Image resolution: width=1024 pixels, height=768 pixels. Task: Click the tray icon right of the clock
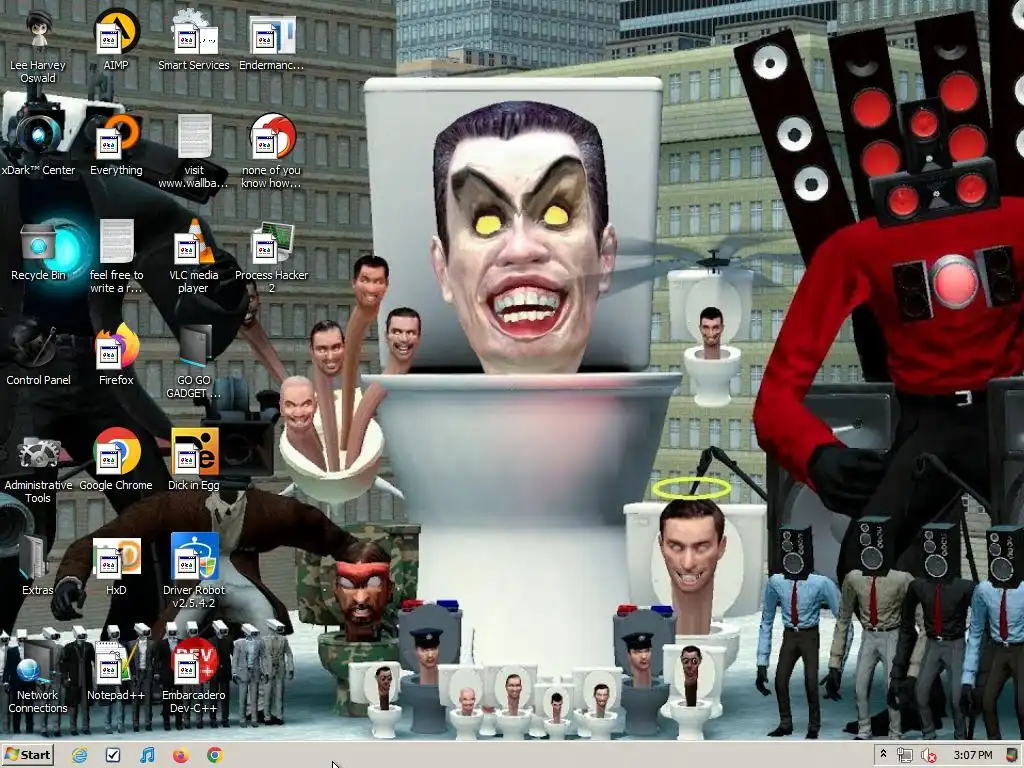coord(1013,756)
